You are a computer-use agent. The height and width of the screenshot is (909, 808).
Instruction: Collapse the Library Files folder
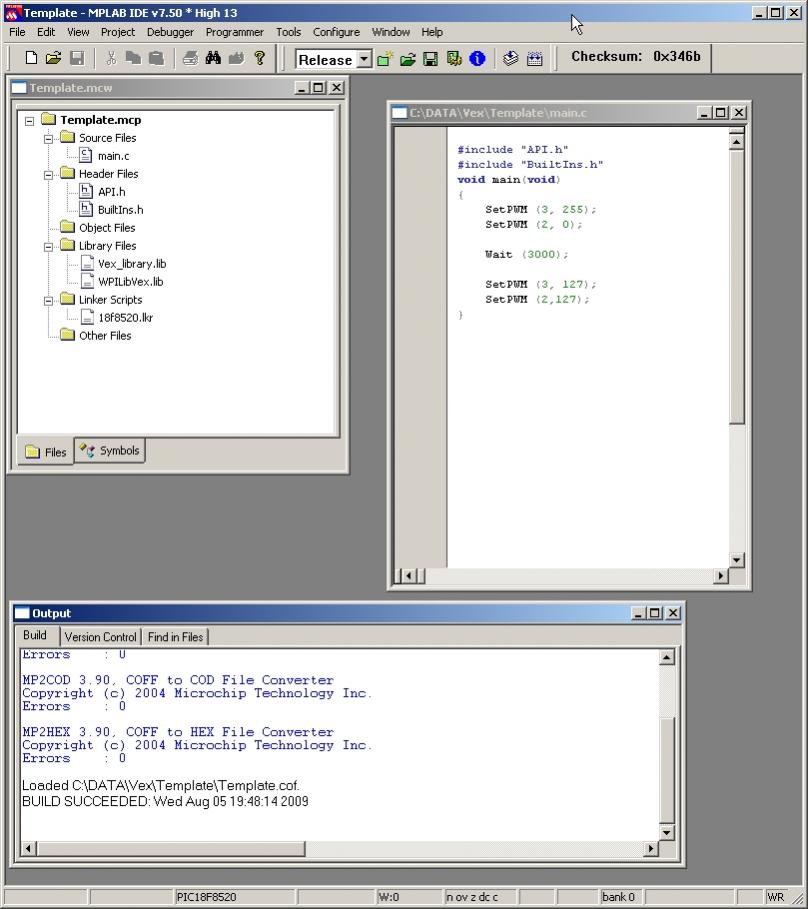point(49,247)
